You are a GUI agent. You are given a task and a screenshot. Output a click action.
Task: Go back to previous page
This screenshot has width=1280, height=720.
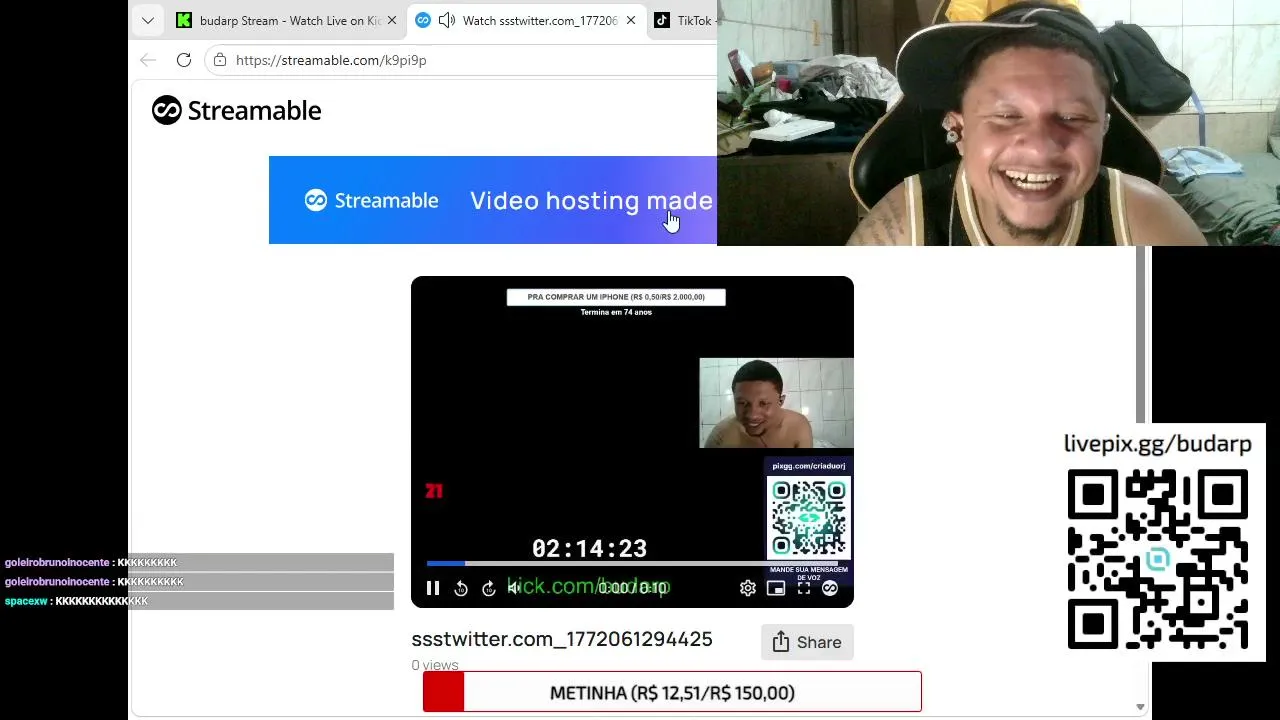(148, 60)
